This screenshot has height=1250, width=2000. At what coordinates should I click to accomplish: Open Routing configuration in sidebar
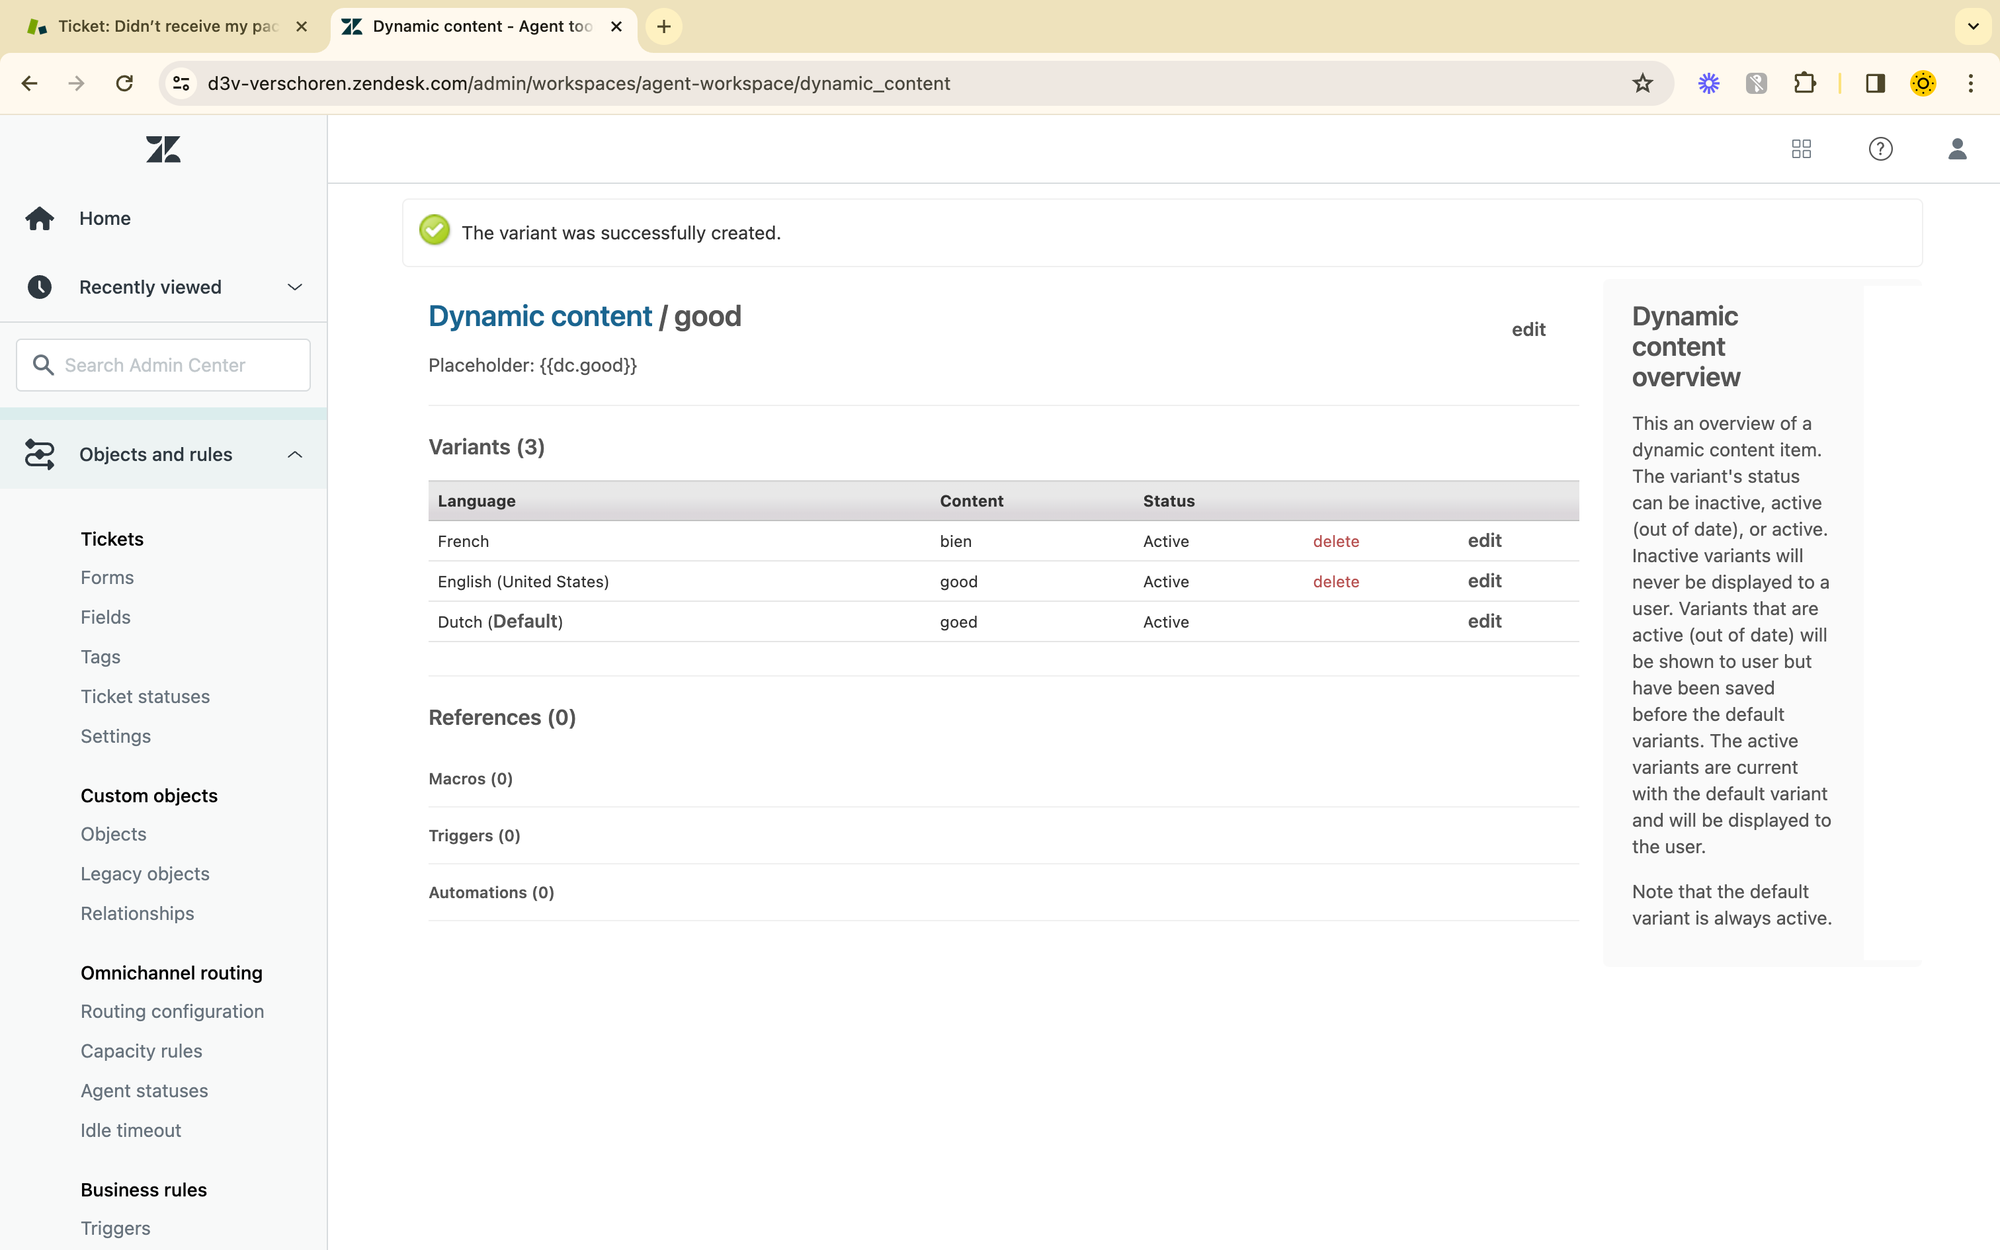172,1011
